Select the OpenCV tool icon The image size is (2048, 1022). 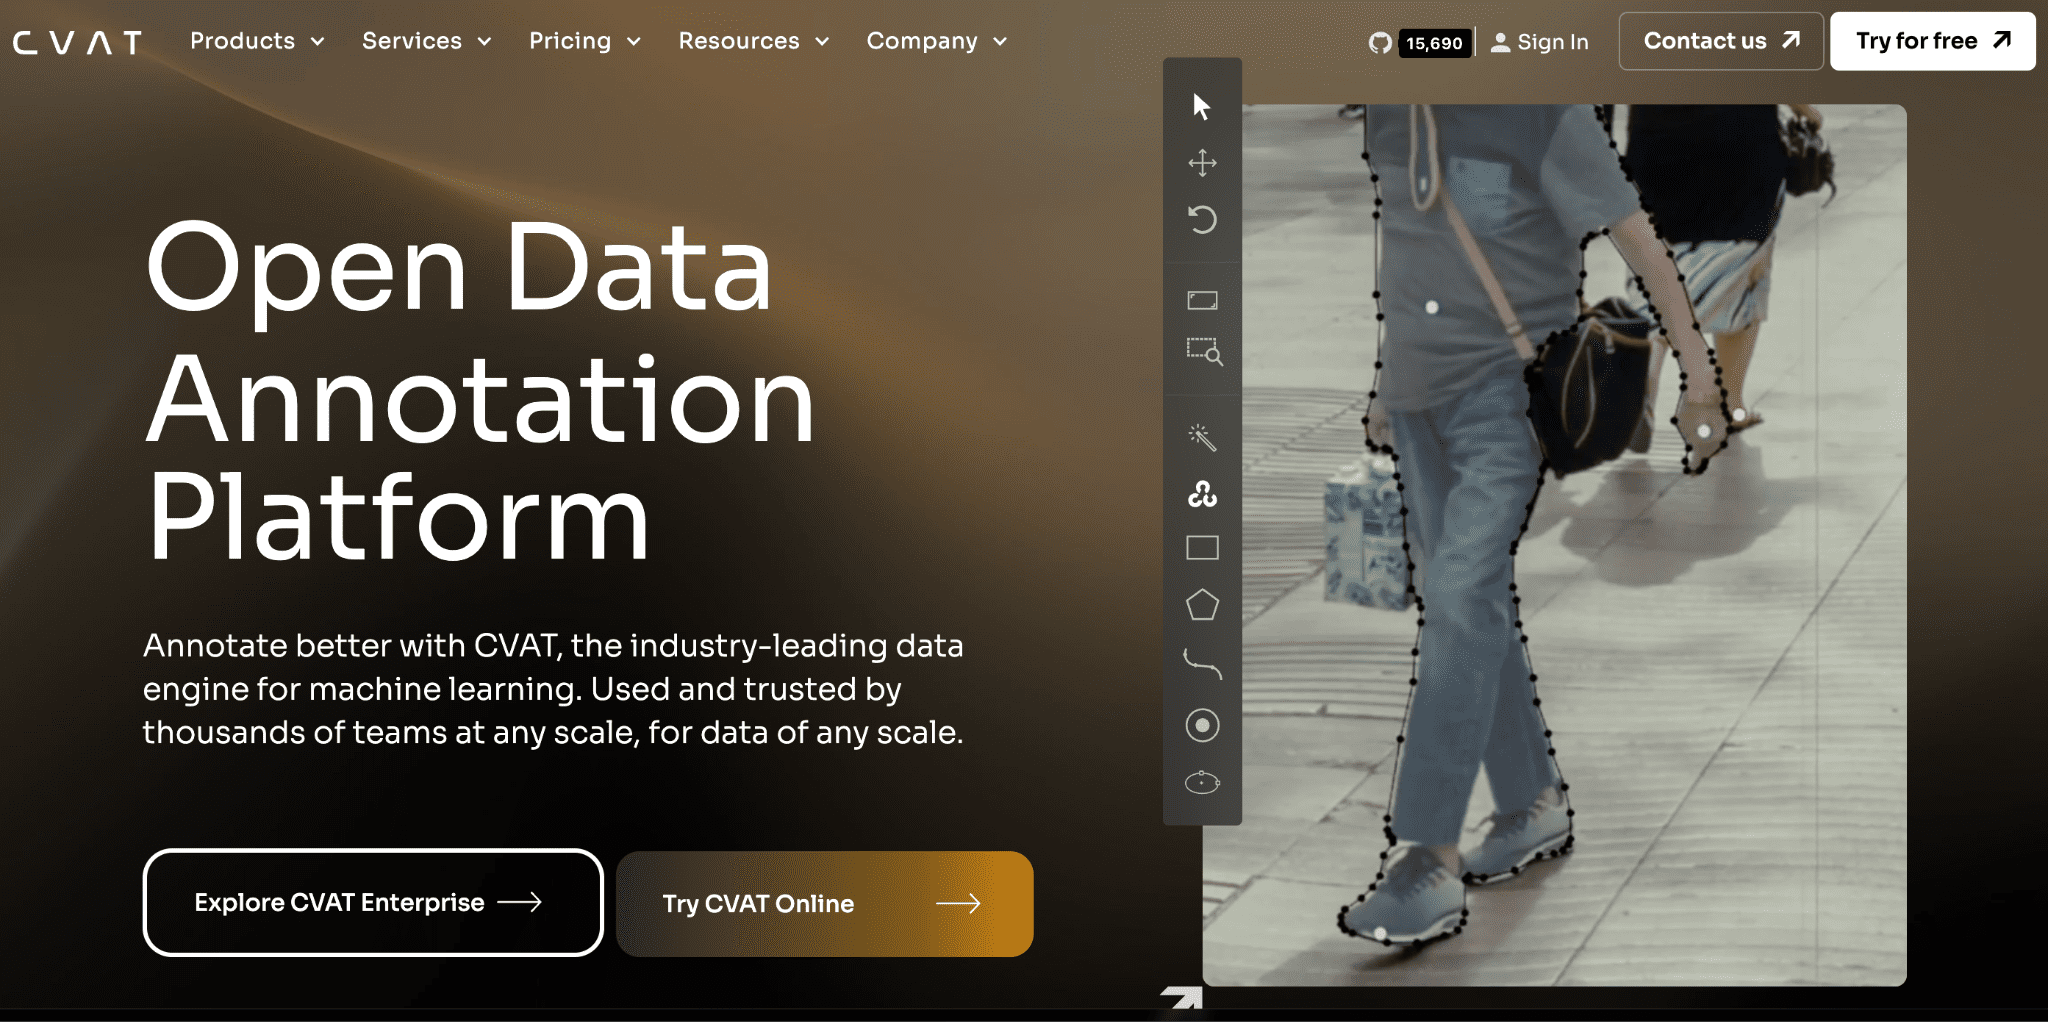[x=1202, y=494]
